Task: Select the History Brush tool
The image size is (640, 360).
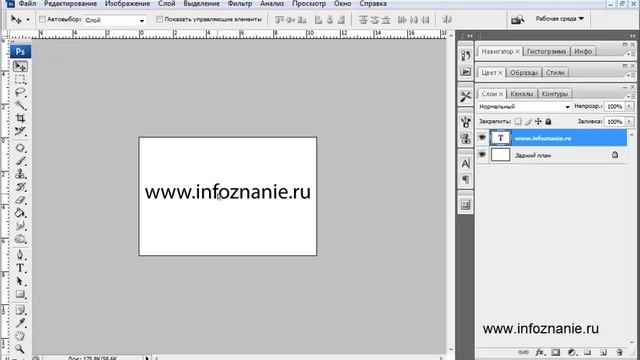Action: pyautogui.click(x=20, y=187)
